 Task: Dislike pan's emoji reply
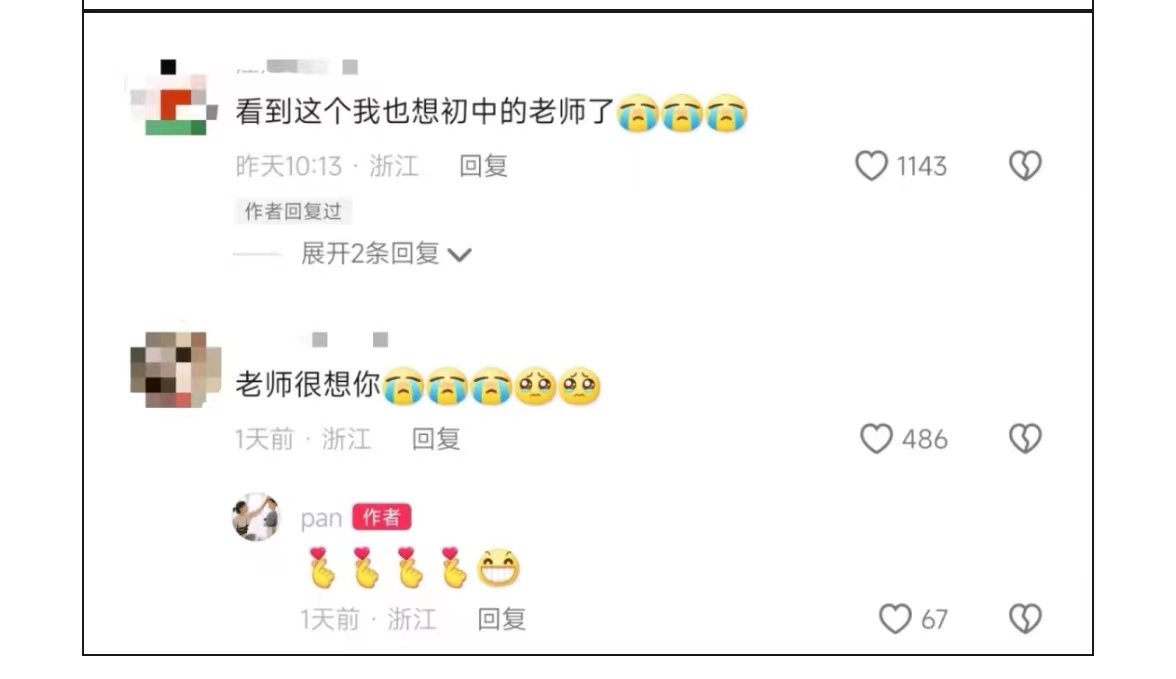[x=1024, y=619]
